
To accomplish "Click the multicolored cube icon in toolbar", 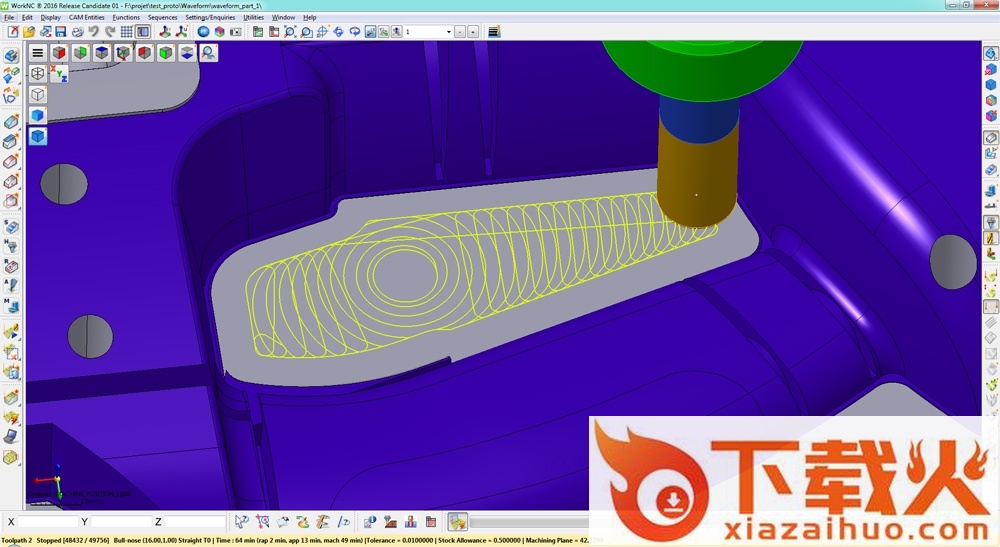I will pos(219,31).
